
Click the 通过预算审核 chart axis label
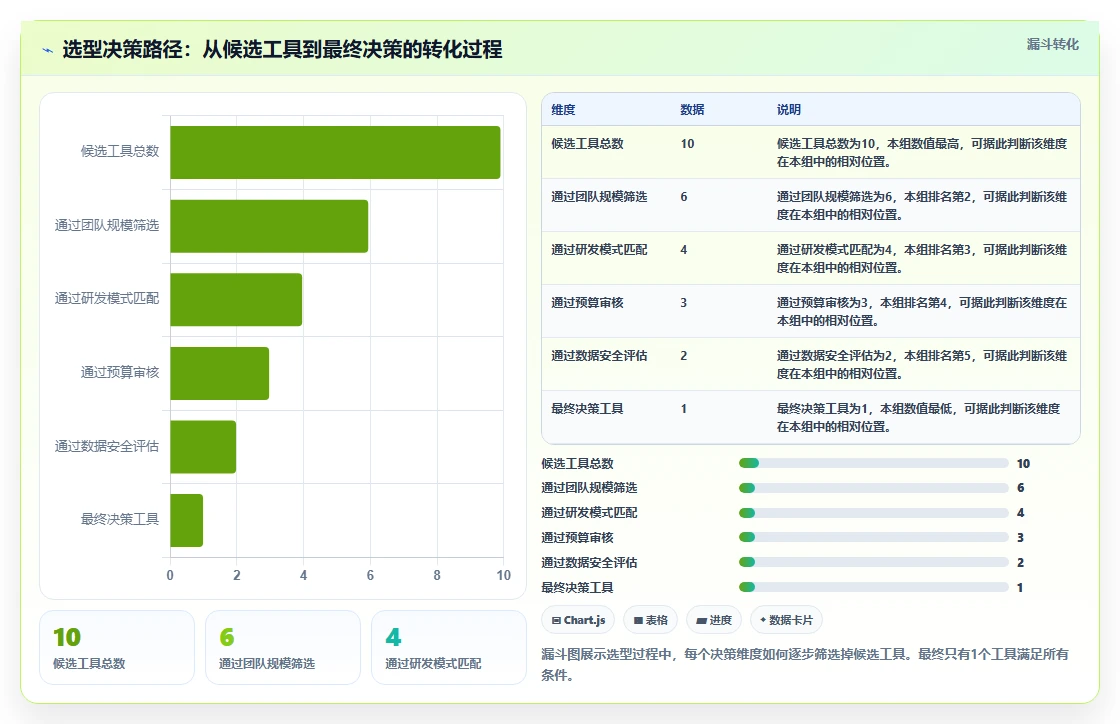[x=120, y=372]
